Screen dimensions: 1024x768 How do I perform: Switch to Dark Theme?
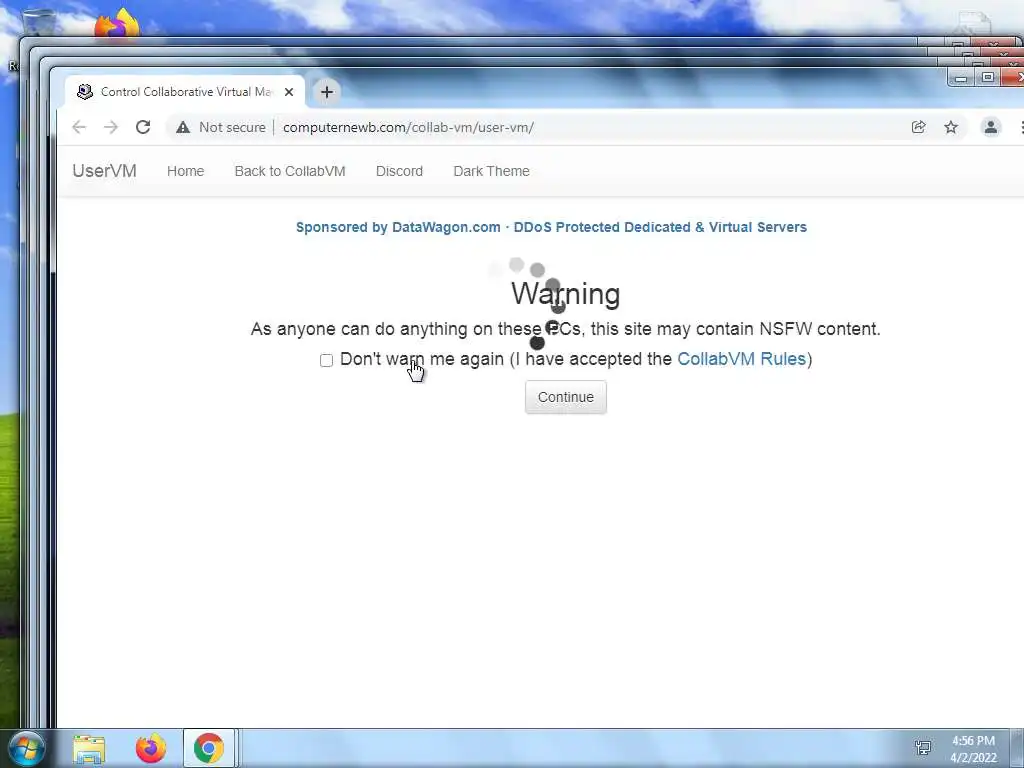point(491,171)
